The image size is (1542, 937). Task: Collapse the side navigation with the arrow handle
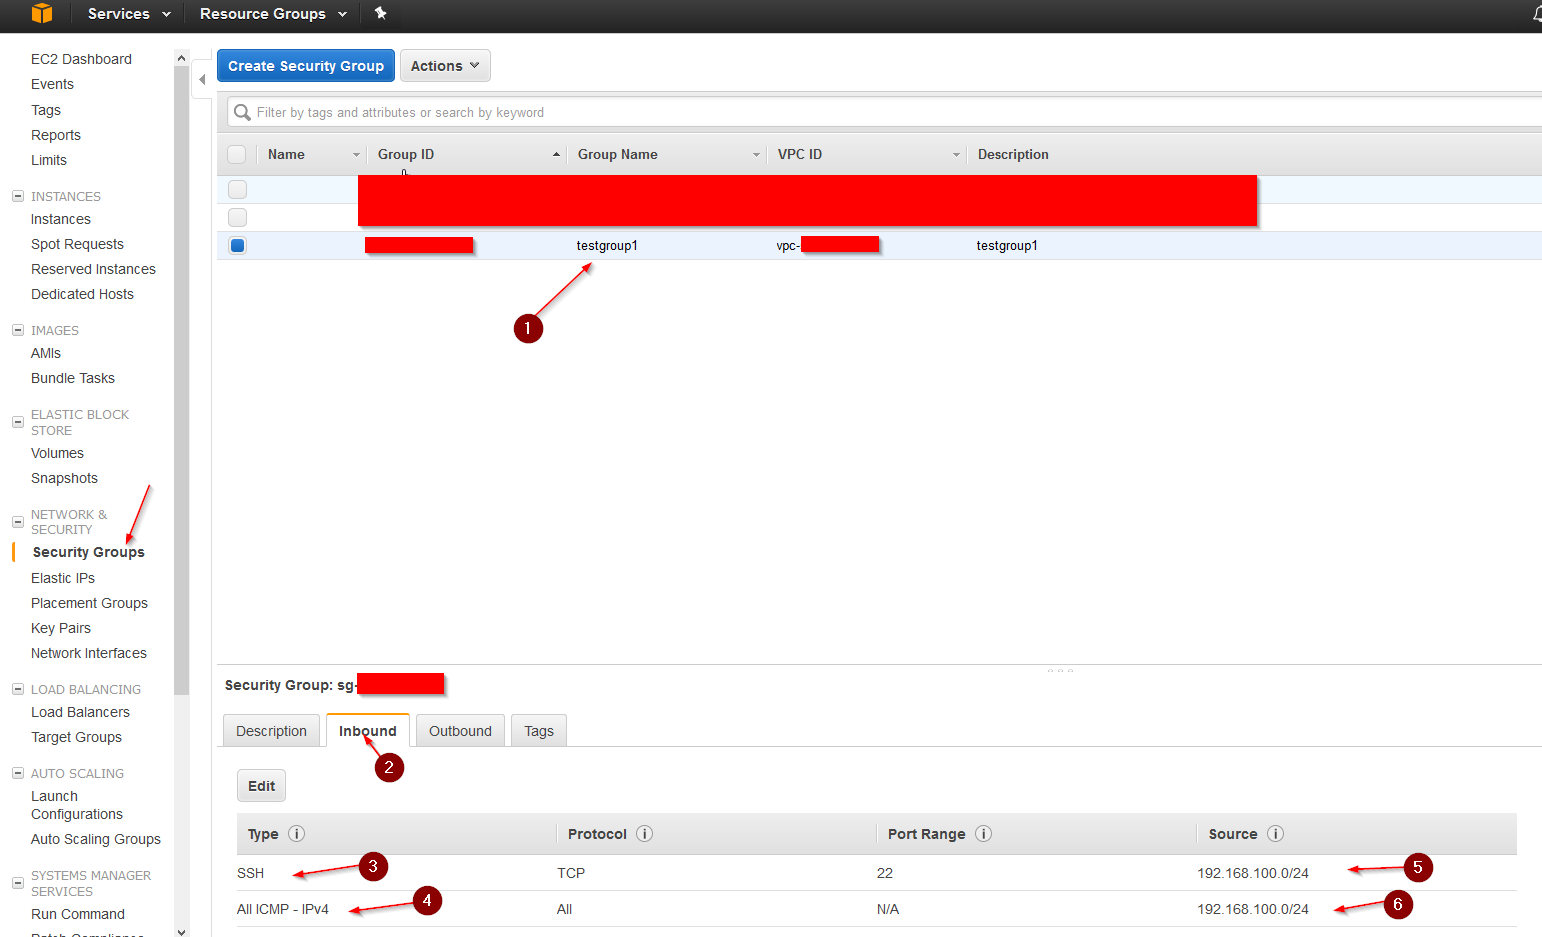tap(202, 79)
